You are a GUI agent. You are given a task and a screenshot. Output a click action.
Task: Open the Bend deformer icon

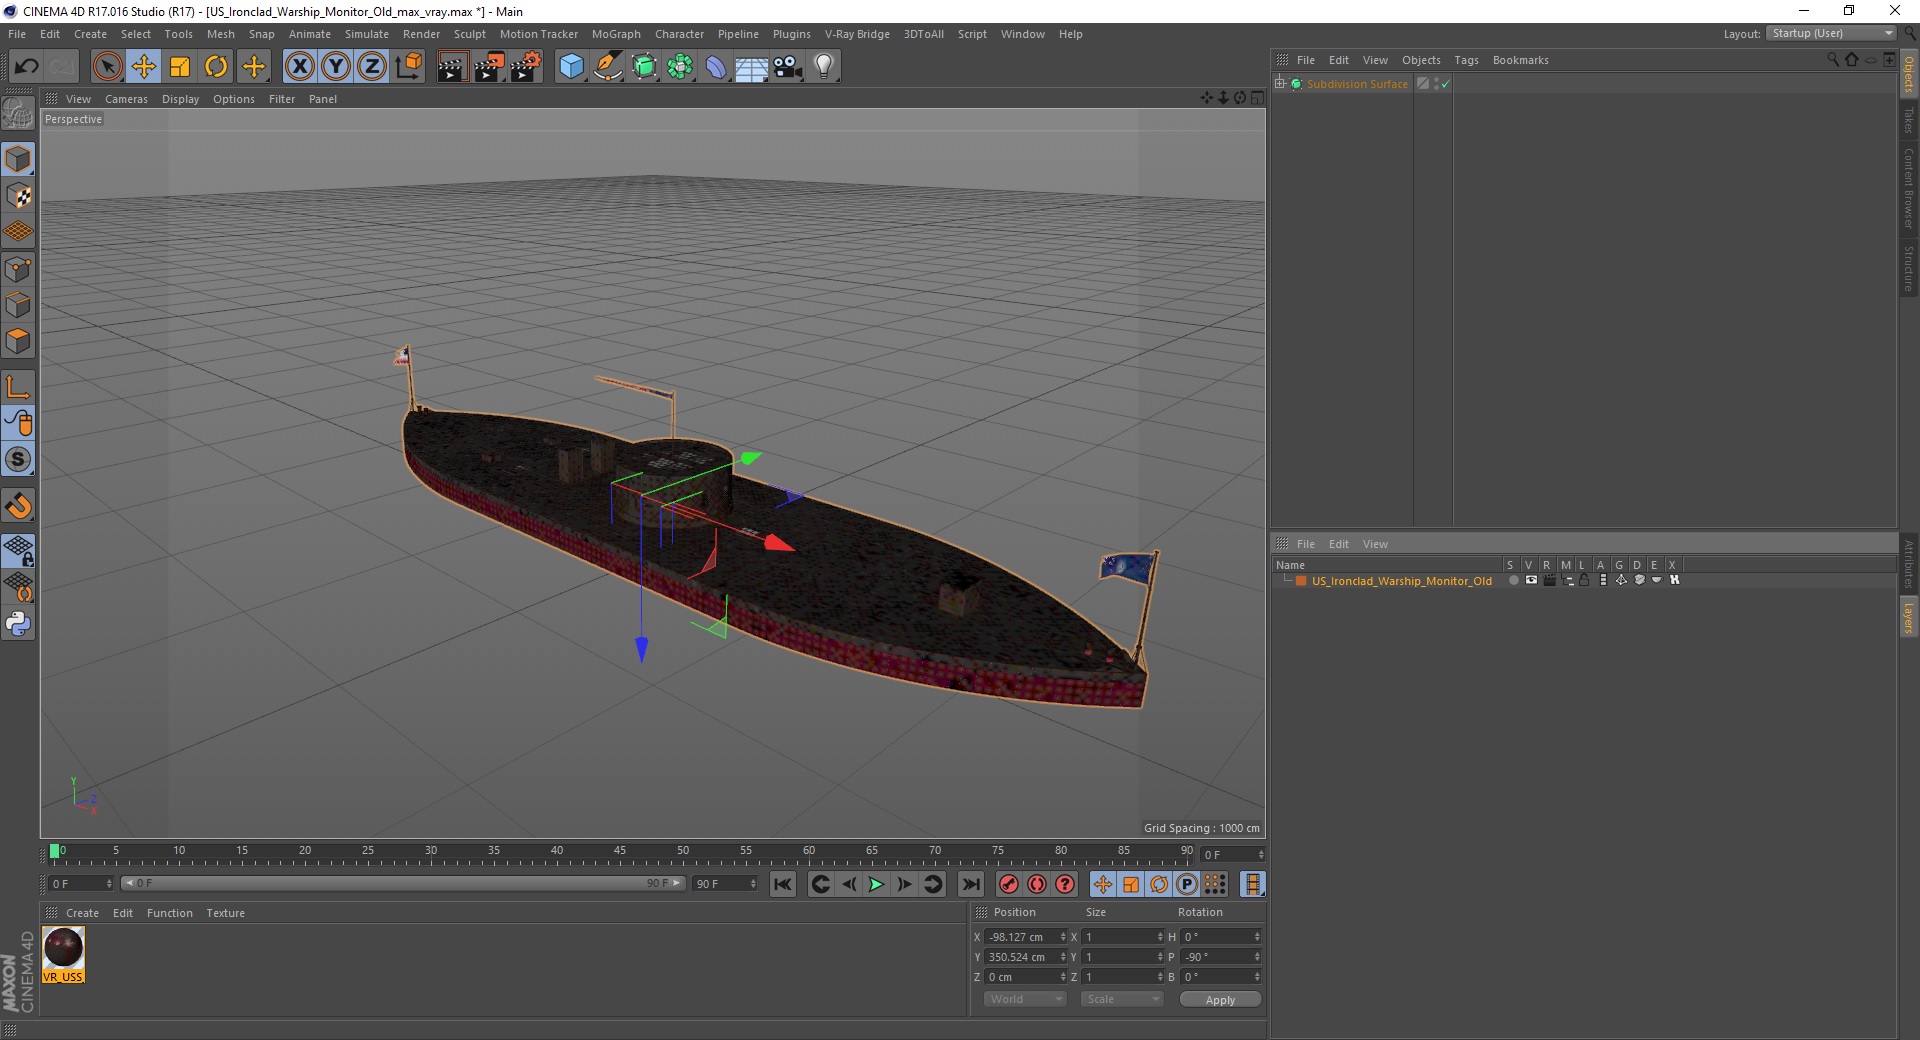click(716, 67)
